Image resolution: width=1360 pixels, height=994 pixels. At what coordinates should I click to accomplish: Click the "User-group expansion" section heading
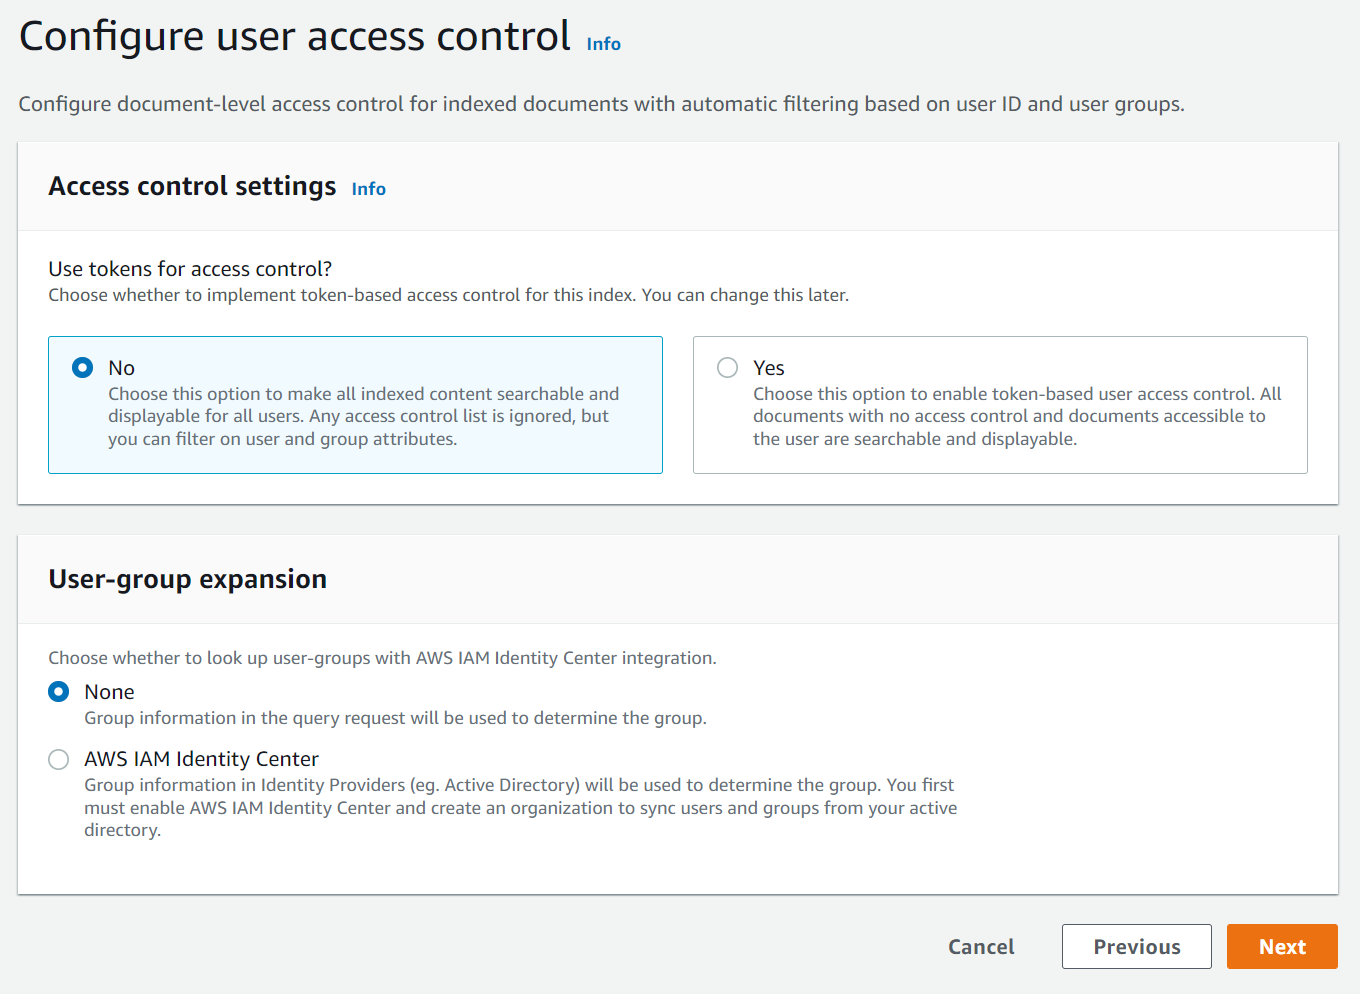[x=187, y=579]
